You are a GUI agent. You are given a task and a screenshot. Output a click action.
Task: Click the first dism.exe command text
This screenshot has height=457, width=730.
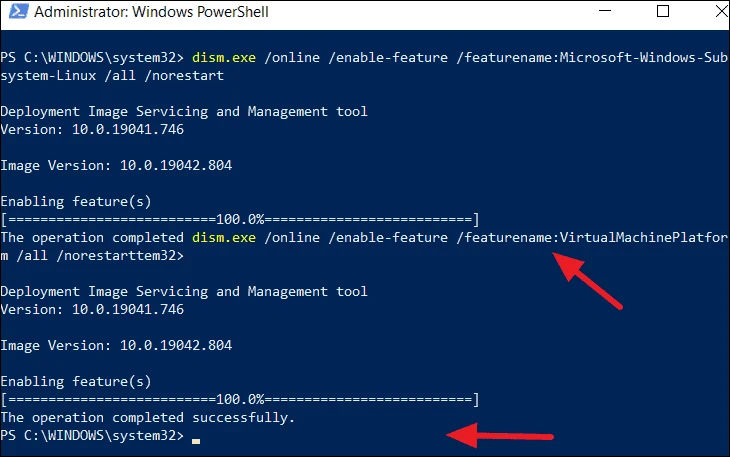click(x=224, y=58)
